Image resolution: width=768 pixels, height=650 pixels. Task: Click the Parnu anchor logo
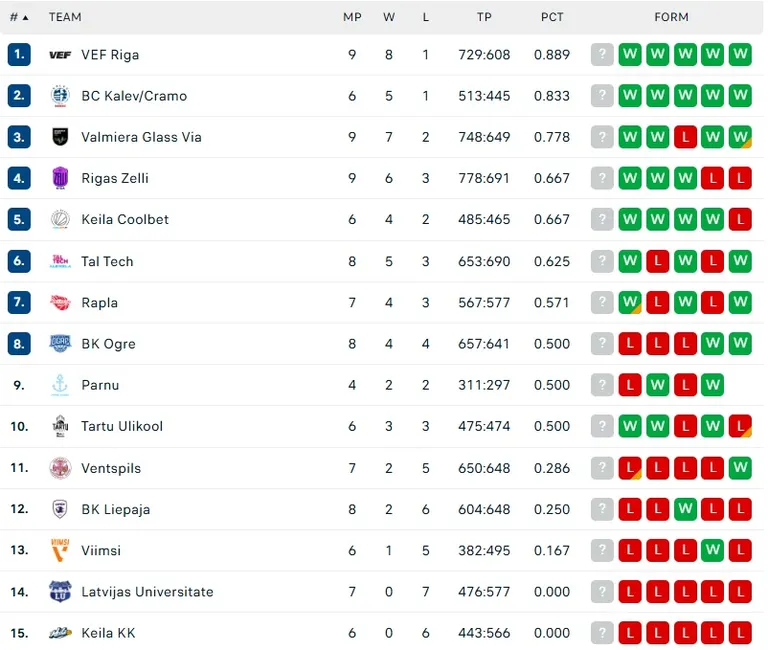(60, 385)
